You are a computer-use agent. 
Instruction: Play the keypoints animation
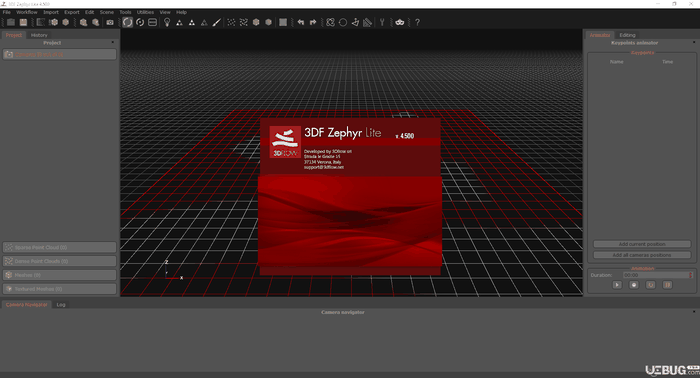[x=617, y=285]
